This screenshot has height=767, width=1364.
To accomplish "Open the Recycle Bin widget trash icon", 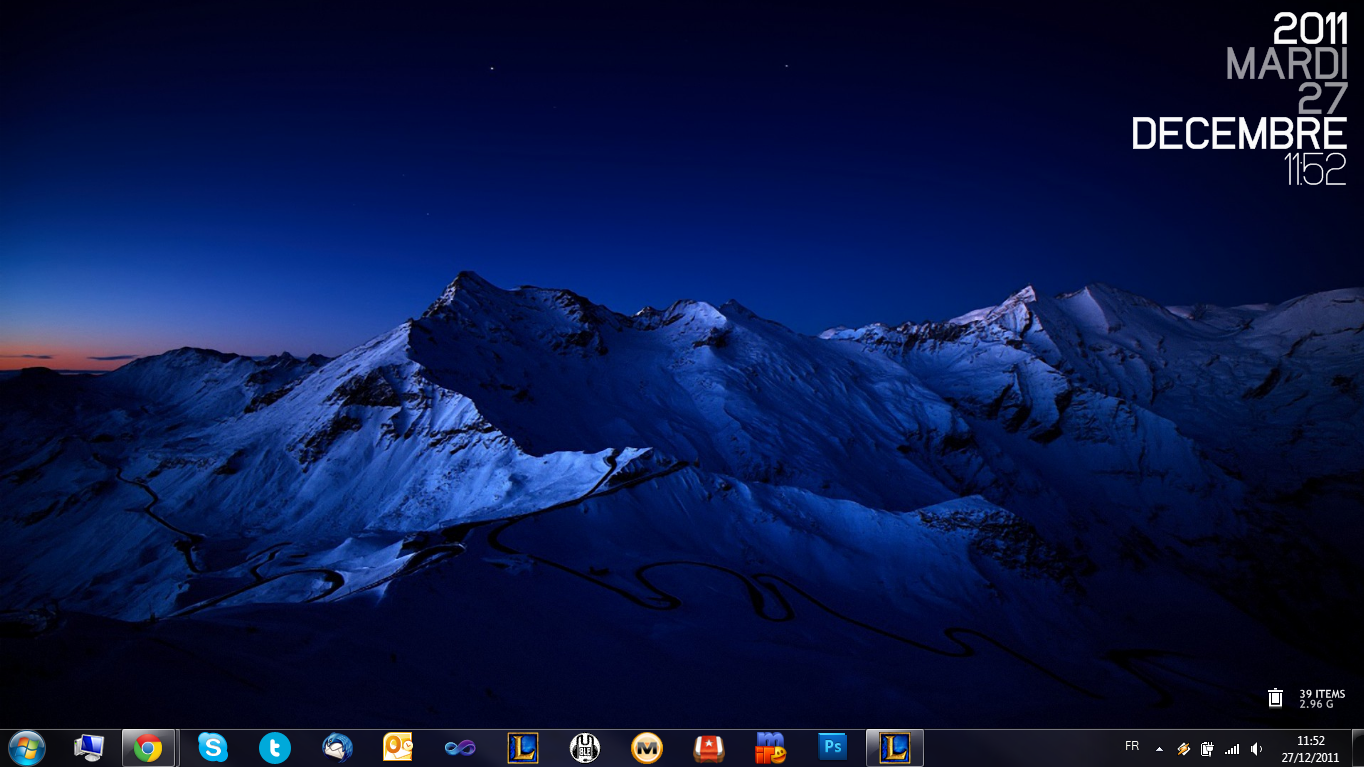I will [1276, 698].
